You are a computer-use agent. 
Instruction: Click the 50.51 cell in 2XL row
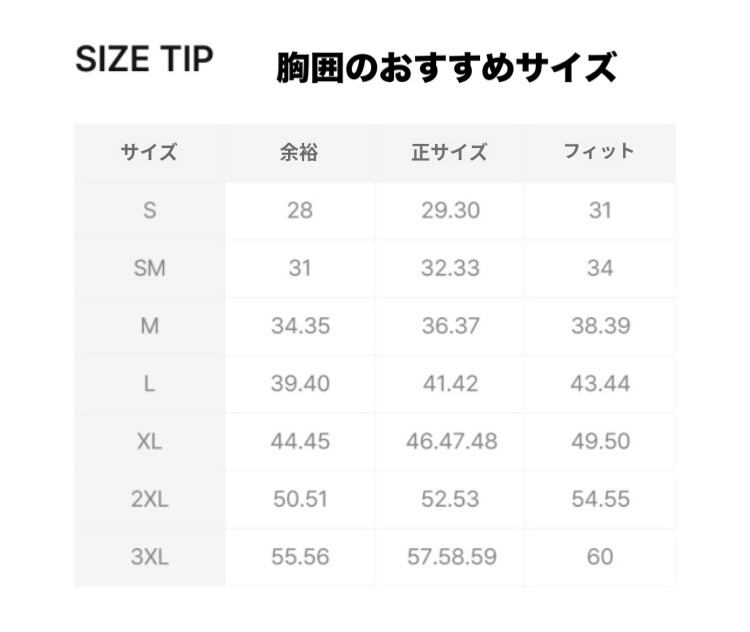point(299,499)
